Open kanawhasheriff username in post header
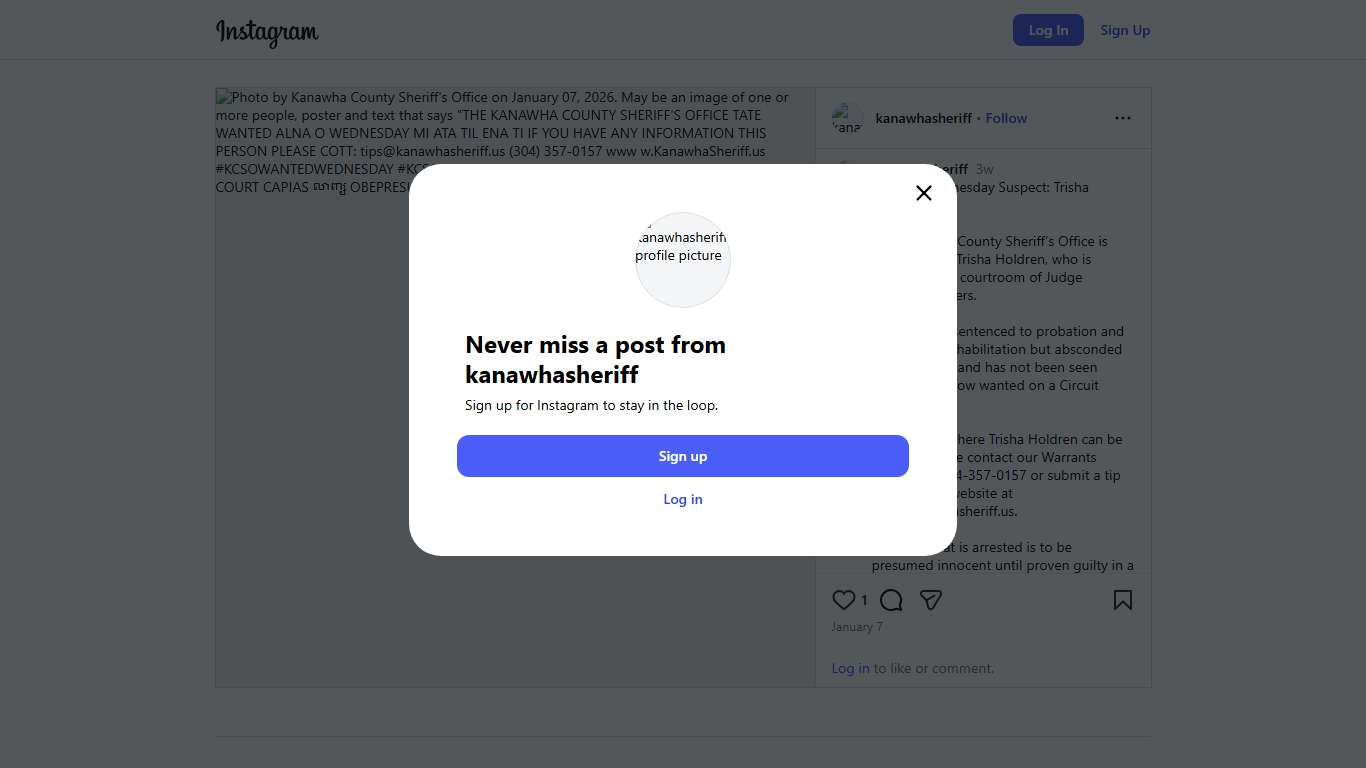Viewport: 1366px width, 768px height. coord(923,118)
